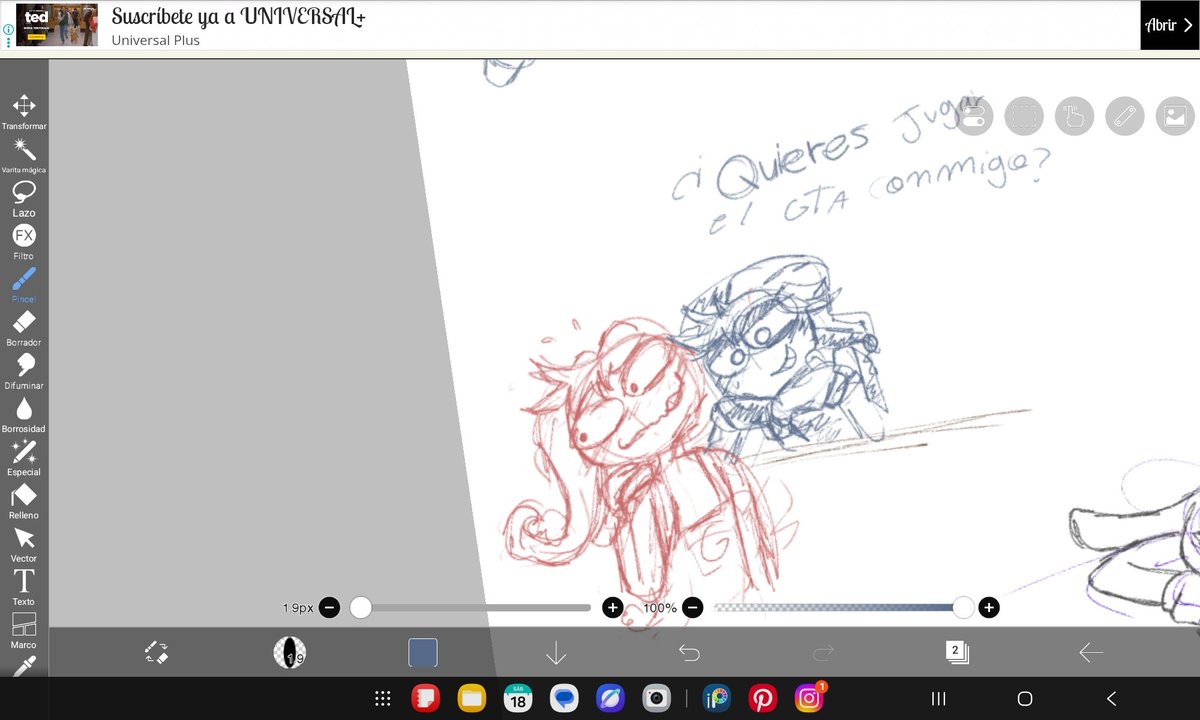1200x720 pixels.
Task: Tap Abrir button on the ad
Action: click(x=1168, y=26)
